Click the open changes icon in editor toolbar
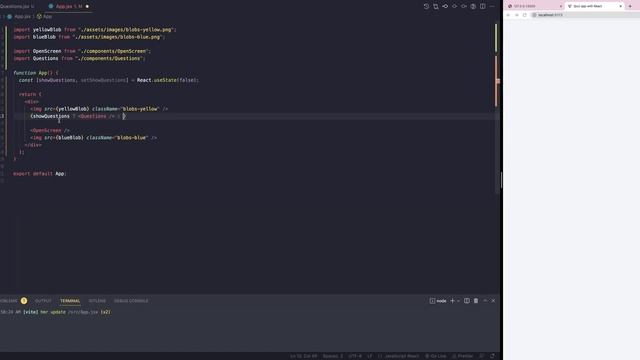Viewport: 640px width, 360px height. [x=436, y=7]
